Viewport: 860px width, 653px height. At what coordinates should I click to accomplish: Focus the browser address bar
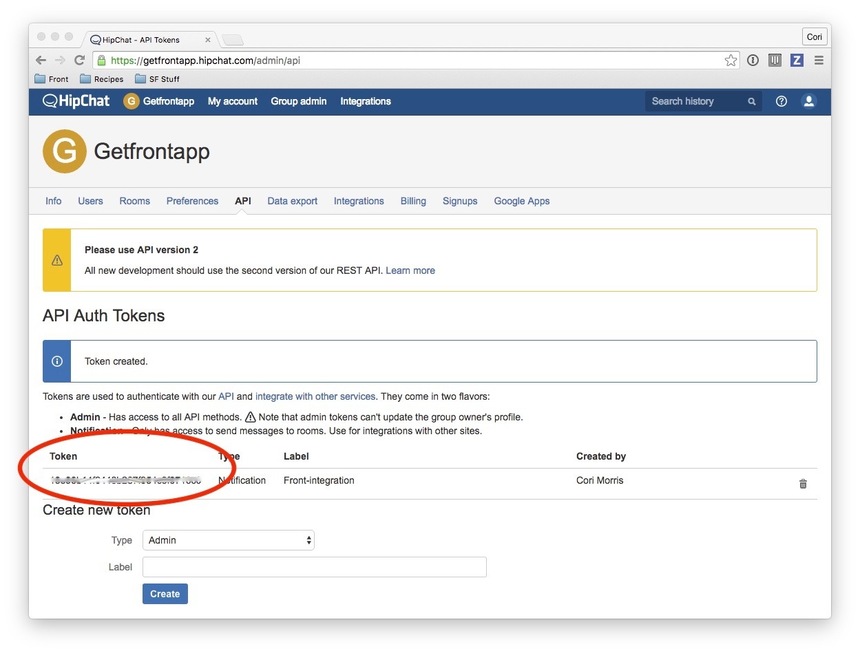pos(417,60)
